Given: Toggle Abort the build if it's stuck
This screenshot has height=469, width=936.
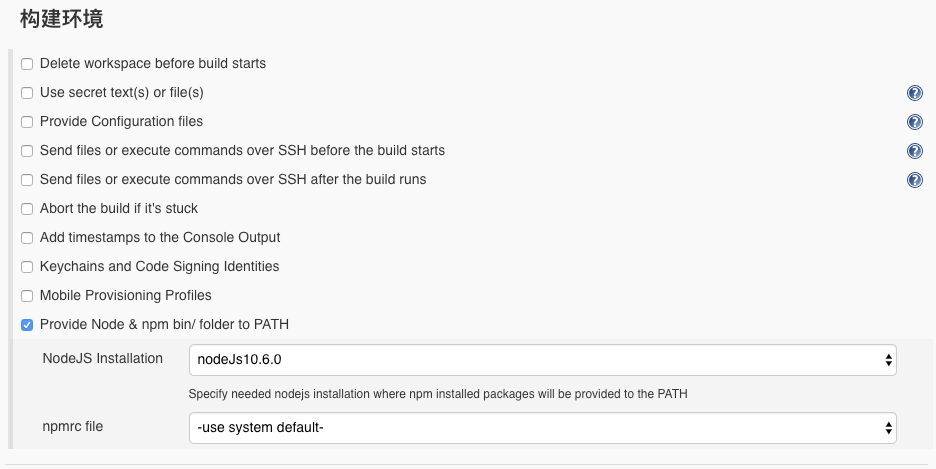Looking at the screenshot, I should pos(27,209).
